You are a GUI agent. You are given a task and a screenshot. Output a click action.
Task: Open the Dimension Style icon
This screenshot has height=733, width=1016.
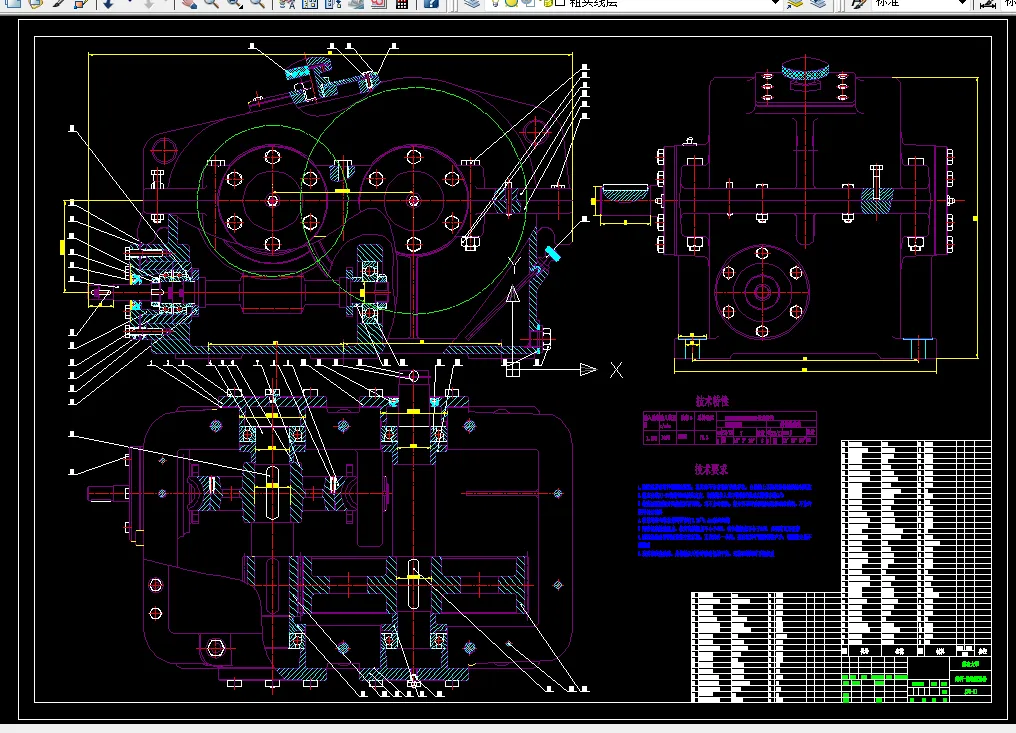click(x=987, y=3)
